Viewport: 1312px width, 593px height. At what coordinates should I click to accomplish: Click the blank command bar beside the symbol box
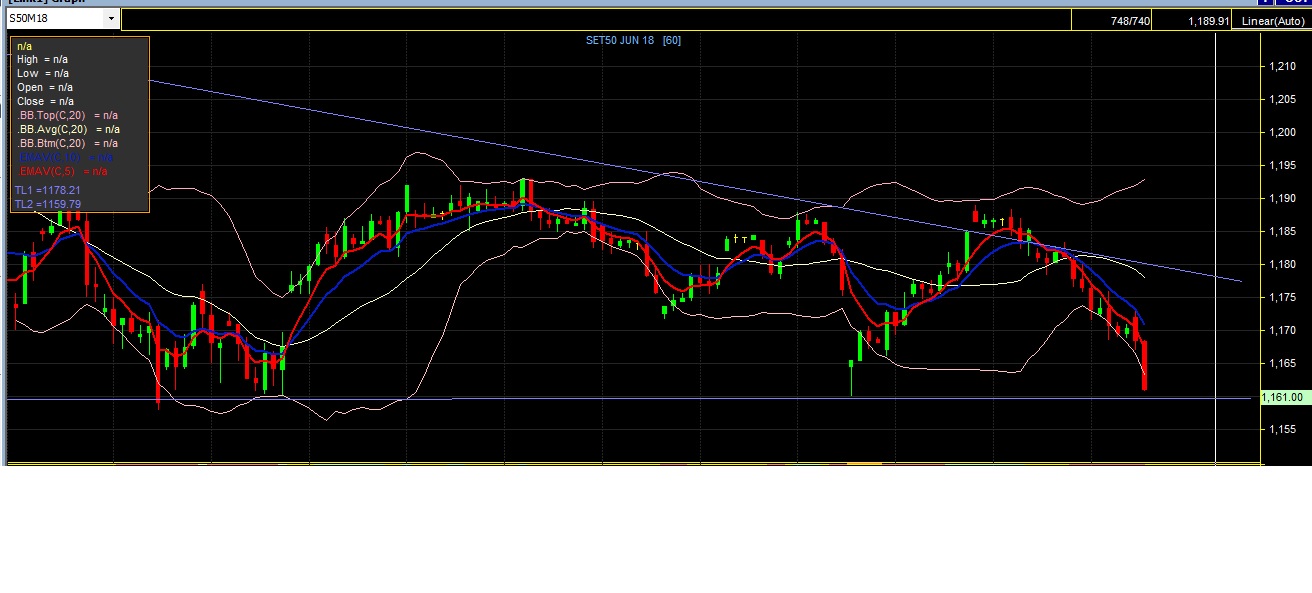point(595,20)
